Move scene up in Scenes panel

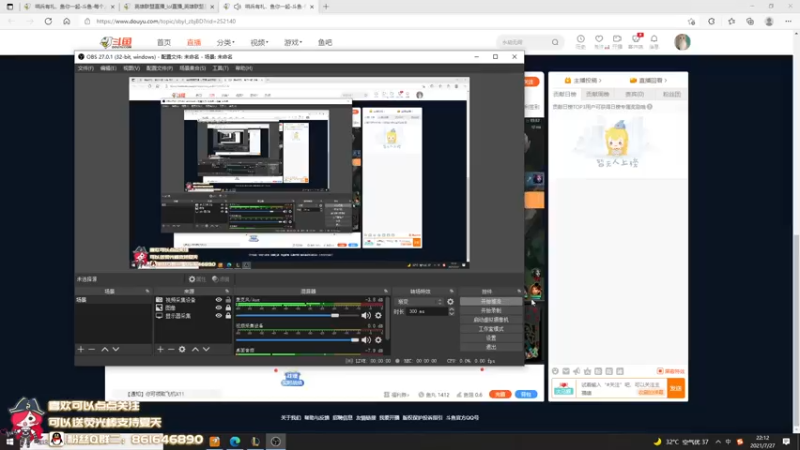[105, 349]
